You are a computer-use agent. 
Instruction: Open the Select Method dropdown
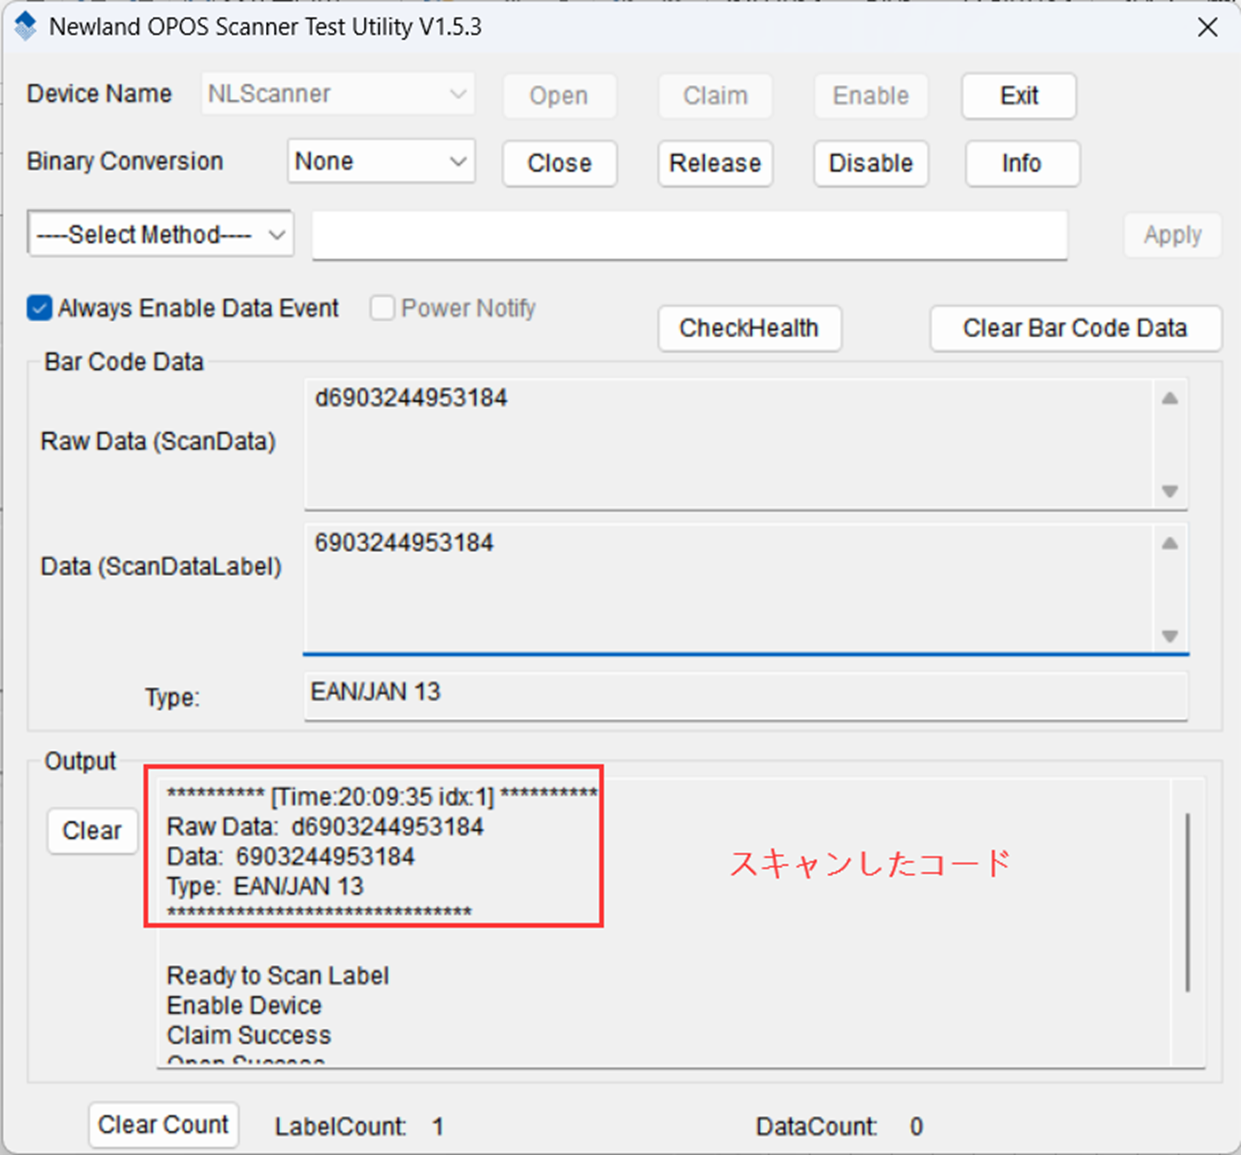point(160,235)
